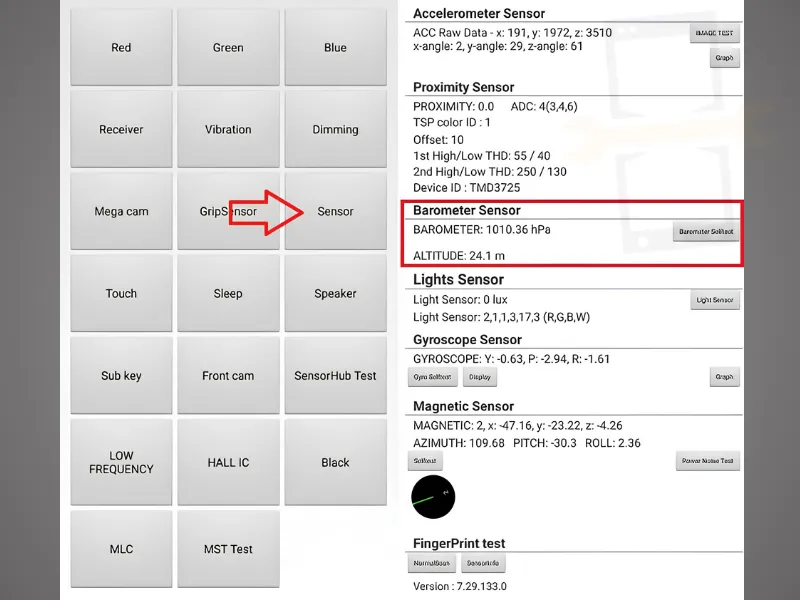Start the Power Noise Test
The image size is (800, 600).
(x=708, y=461)
